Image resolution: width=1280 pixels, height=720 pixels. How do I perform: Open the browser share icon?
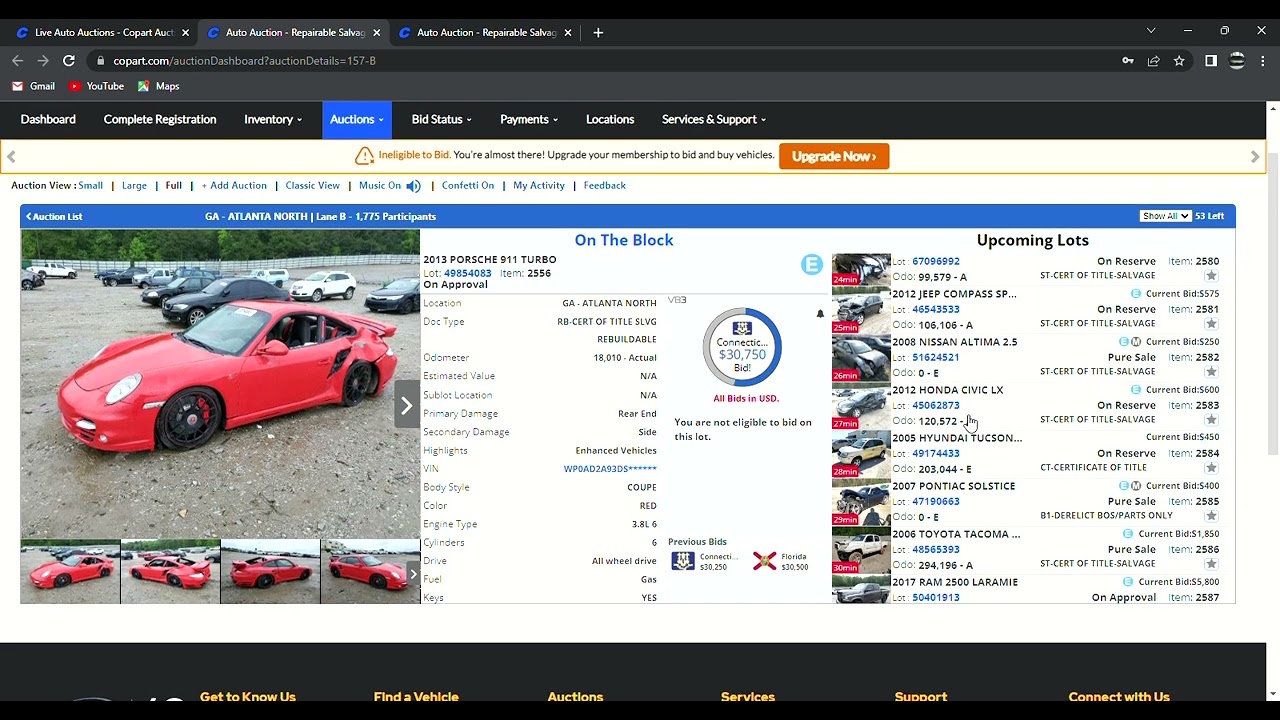click(x=1153, y=61)
